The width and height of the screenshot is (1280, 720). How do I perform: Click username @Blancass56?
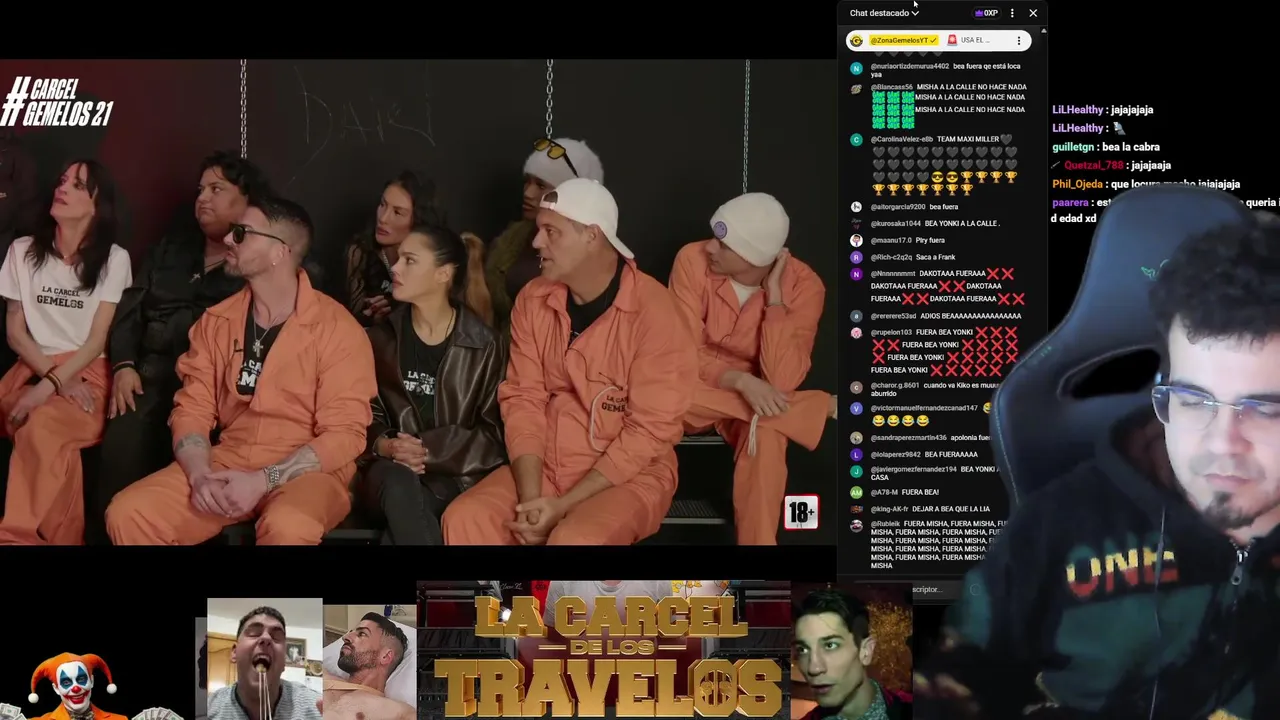891,87
